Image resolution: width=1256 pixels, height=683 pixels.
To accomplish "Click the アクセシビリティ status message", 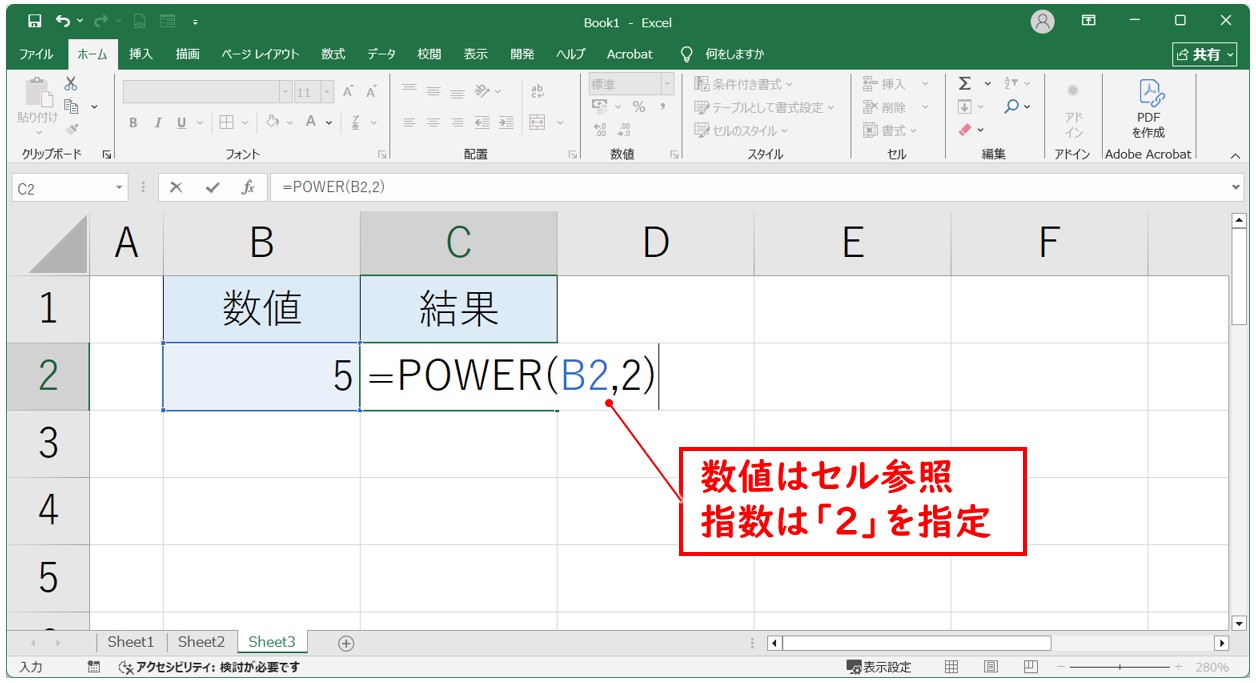I will click(x=210, y=667).
